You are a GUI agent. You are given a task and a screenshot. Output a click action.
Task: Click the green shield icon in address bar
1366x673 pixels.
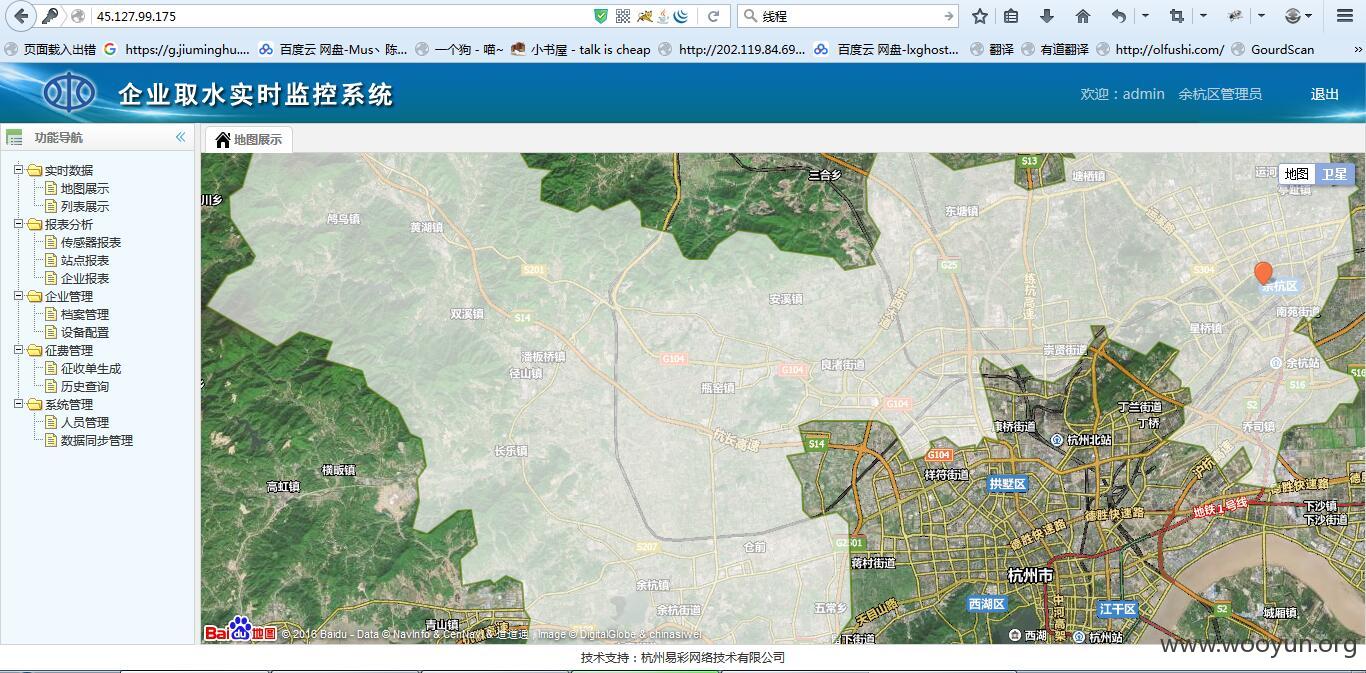[x=601, y=16]
